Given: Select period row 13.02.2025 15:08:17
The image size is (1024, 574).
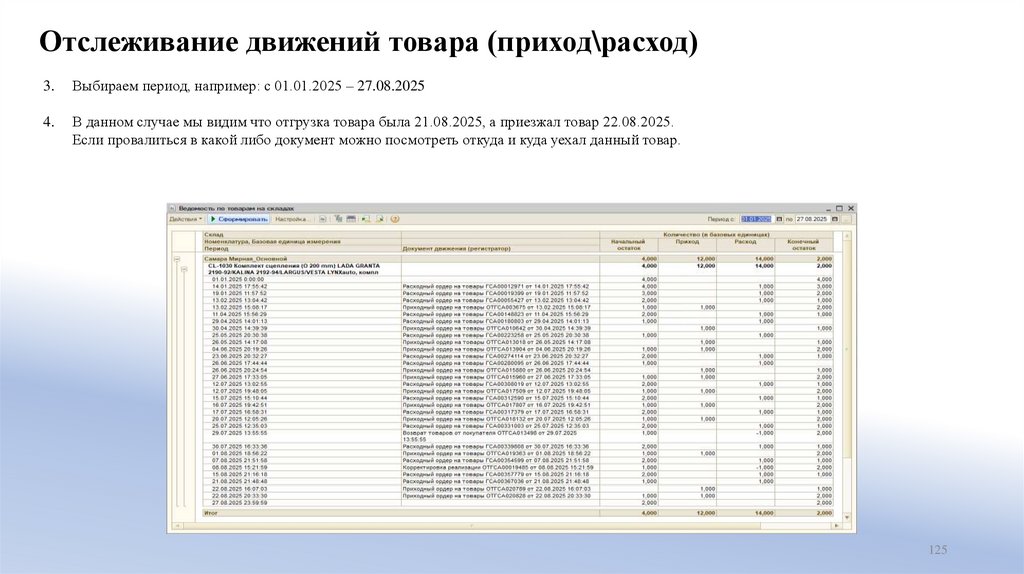Looking at the screenshot, I should (x=519, y=307).
